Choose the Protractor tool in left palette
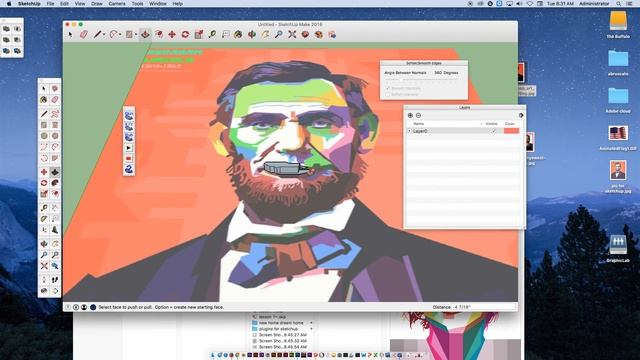640x360 pixels. 44,219
